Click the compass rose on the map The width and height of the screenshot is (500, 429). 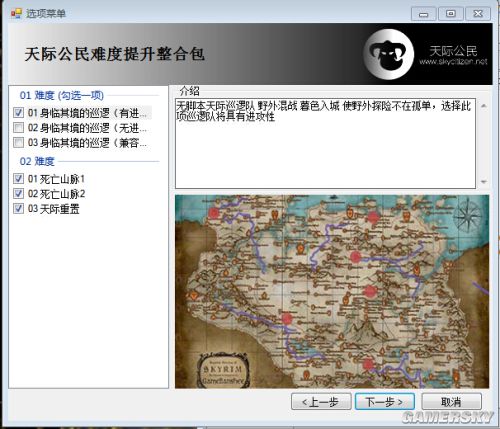coord(467,216)
